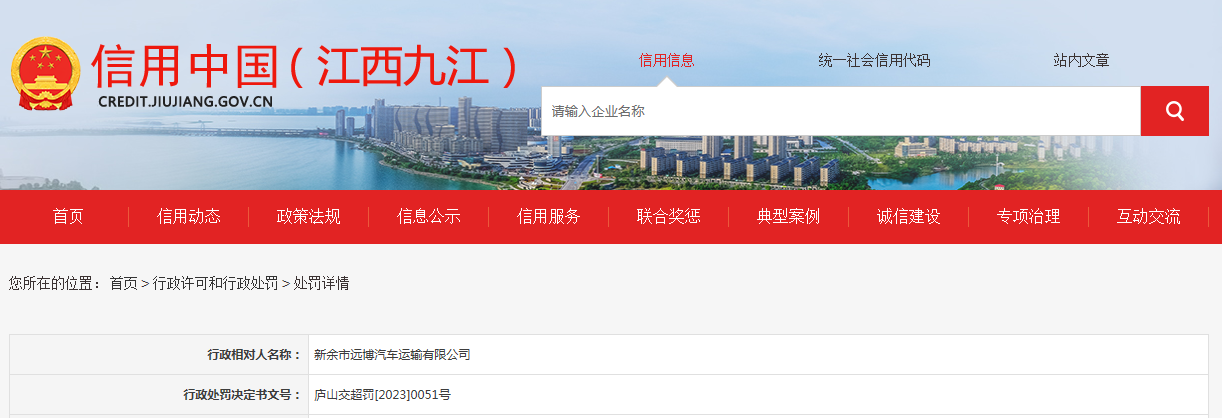Navigate to 典型案例
This screenshot has height=418, width=1222.
pyautogui.click(x=788, y=216)
